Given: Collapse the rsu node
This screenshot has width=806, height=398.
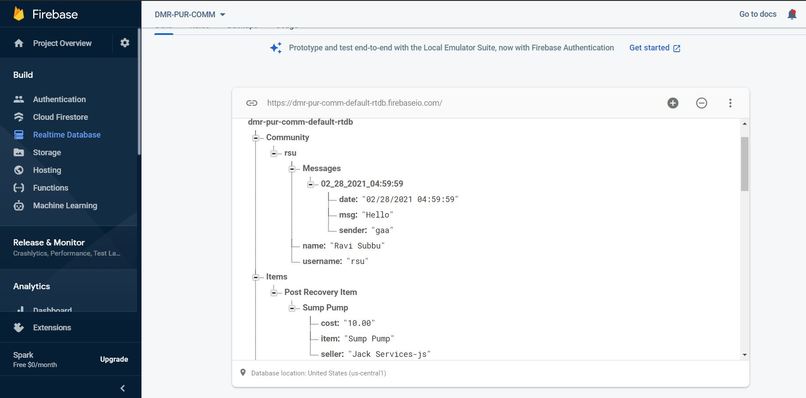Looking at the screenshot, I should [x=274, y=153].
